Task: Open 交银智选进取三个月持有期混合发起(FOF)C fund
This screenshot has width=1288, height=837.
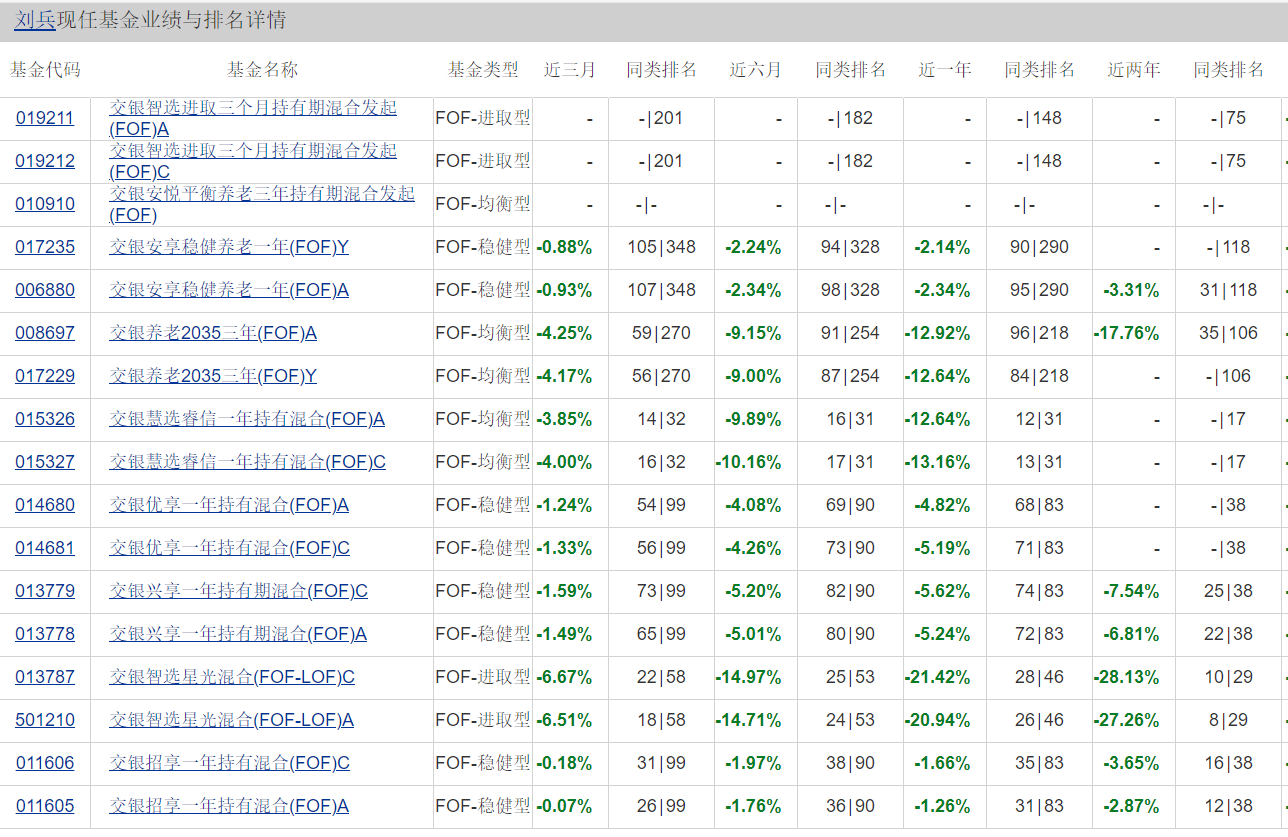Action: pos(253,161)
